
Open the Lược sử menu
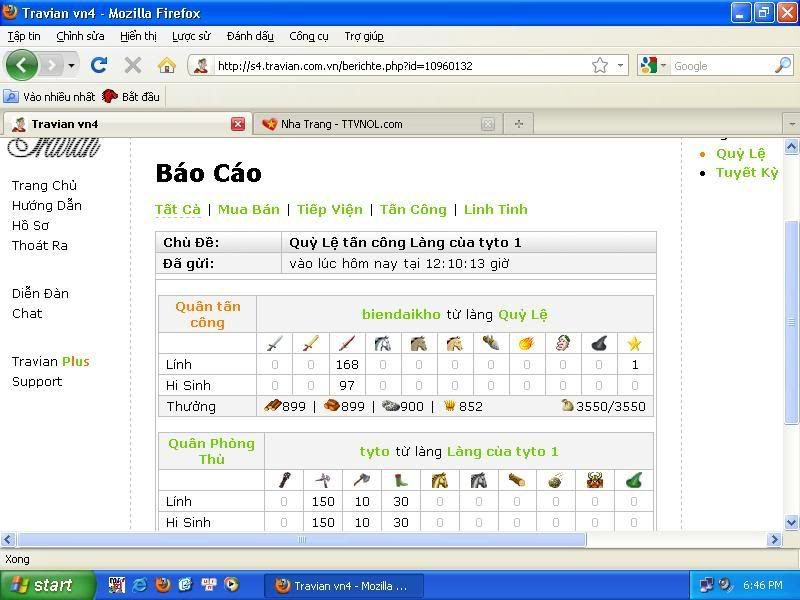click(x=191, y=36)
